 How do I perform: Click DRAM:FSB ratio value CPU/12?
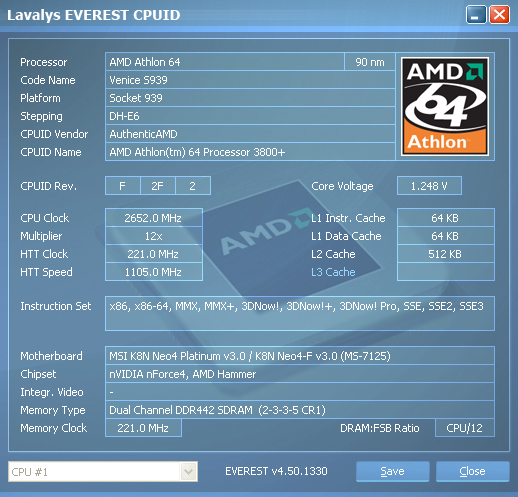pos(465,428)
